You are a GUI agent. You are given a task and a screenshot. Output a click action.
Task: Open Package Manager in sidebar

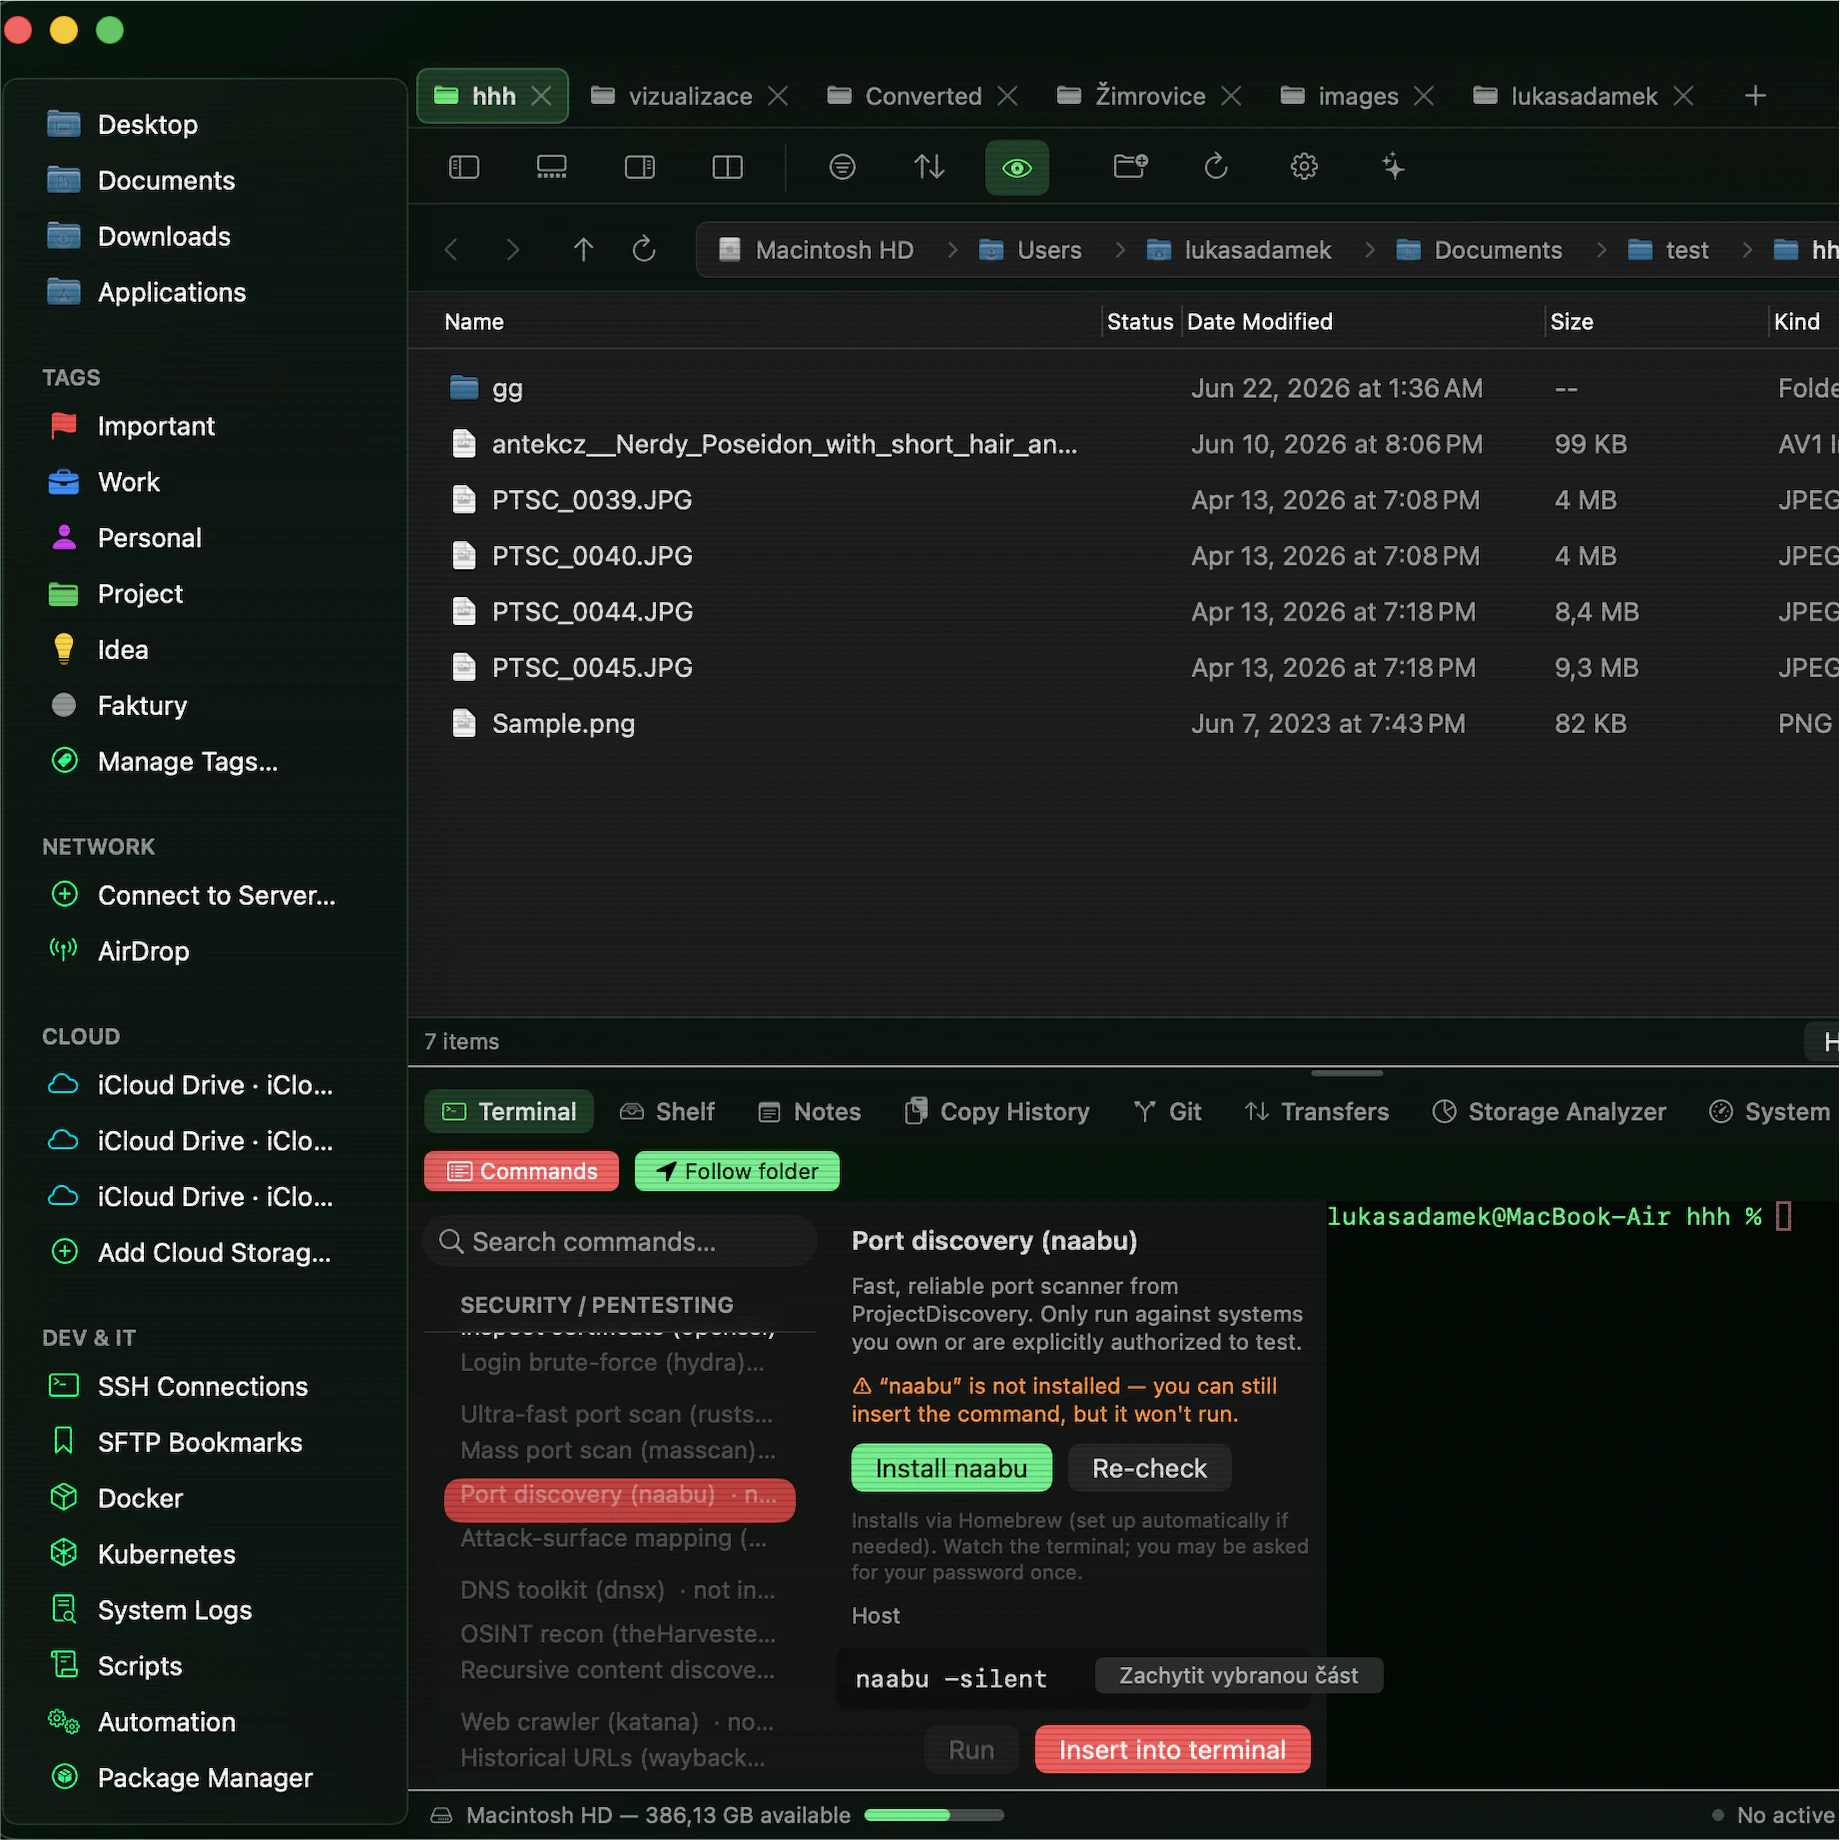point(205,1779)
